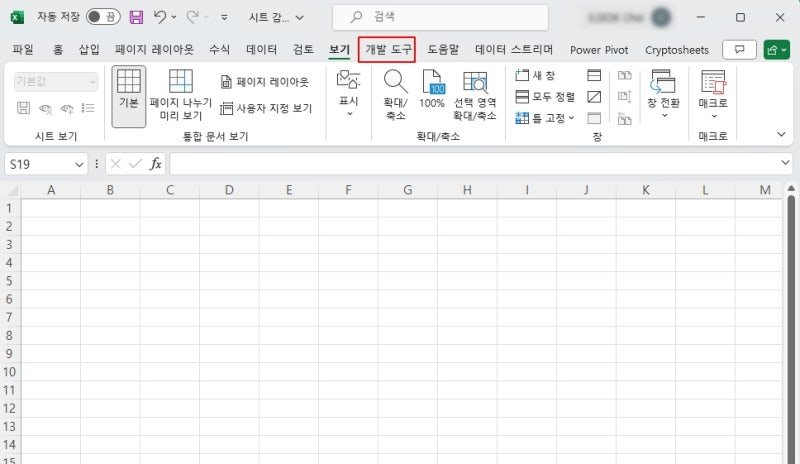Expand the 틀 고정 freeze panes dropdown
Screen dimensions: 800x464
pyautogui.click(x=545, y=118)
